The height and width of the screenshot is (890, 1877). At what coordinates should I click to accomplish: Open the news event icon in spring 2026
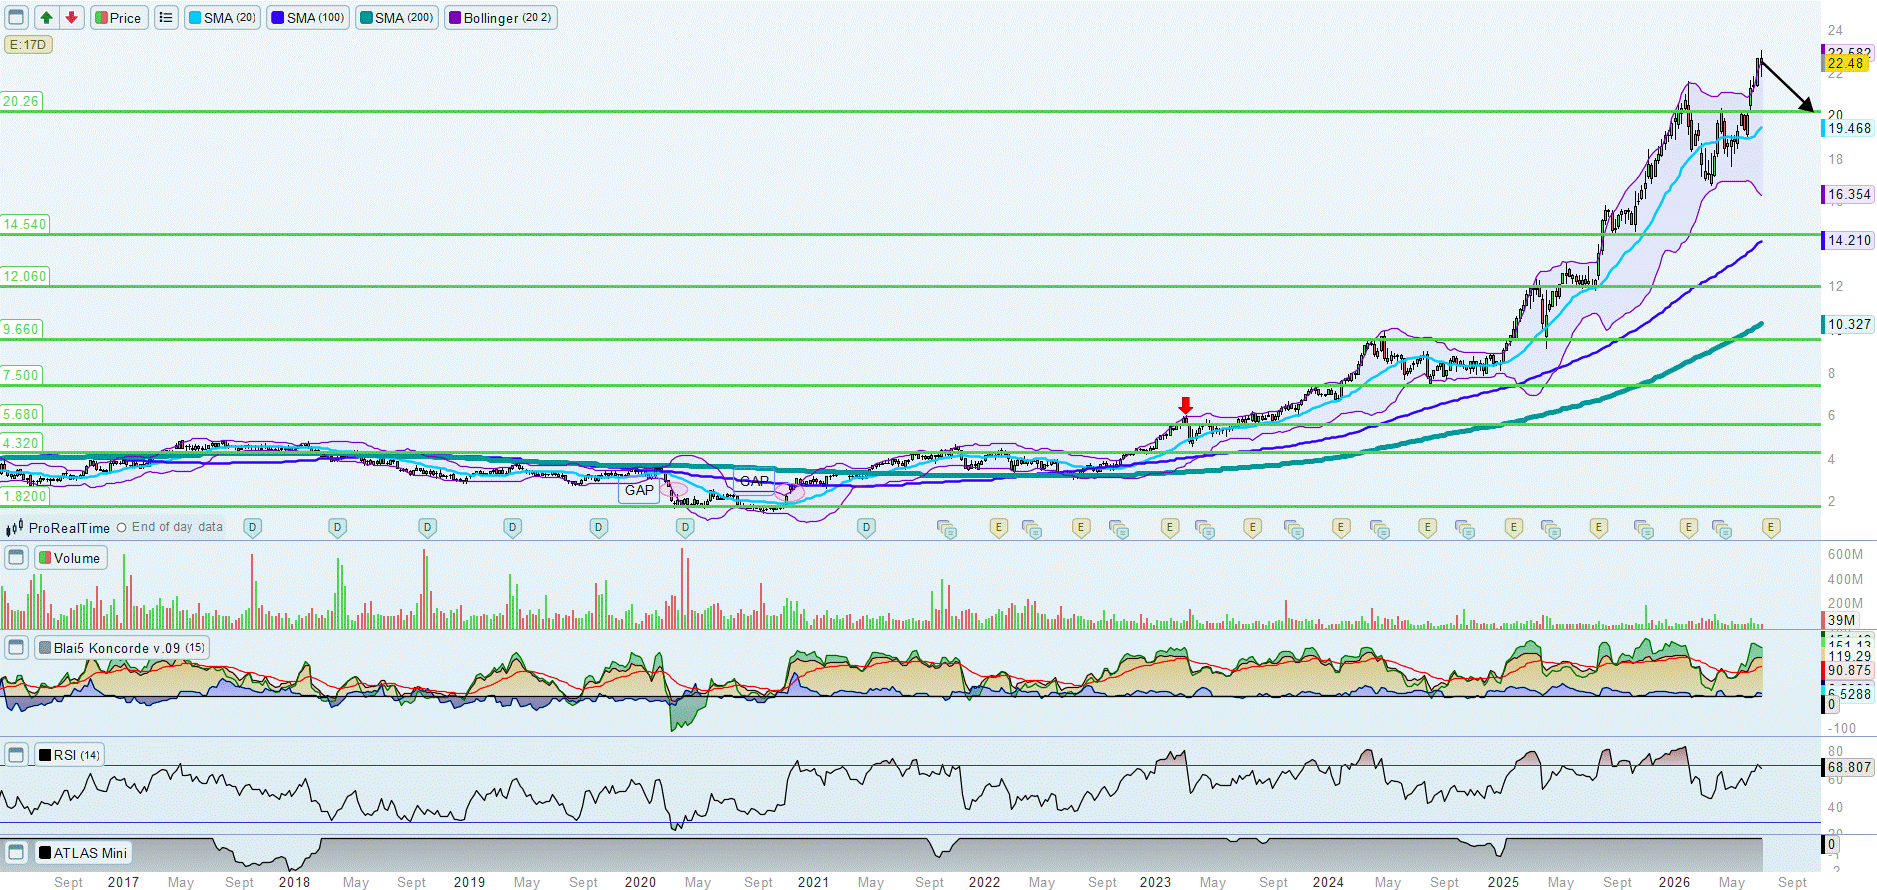(1722, 529)
